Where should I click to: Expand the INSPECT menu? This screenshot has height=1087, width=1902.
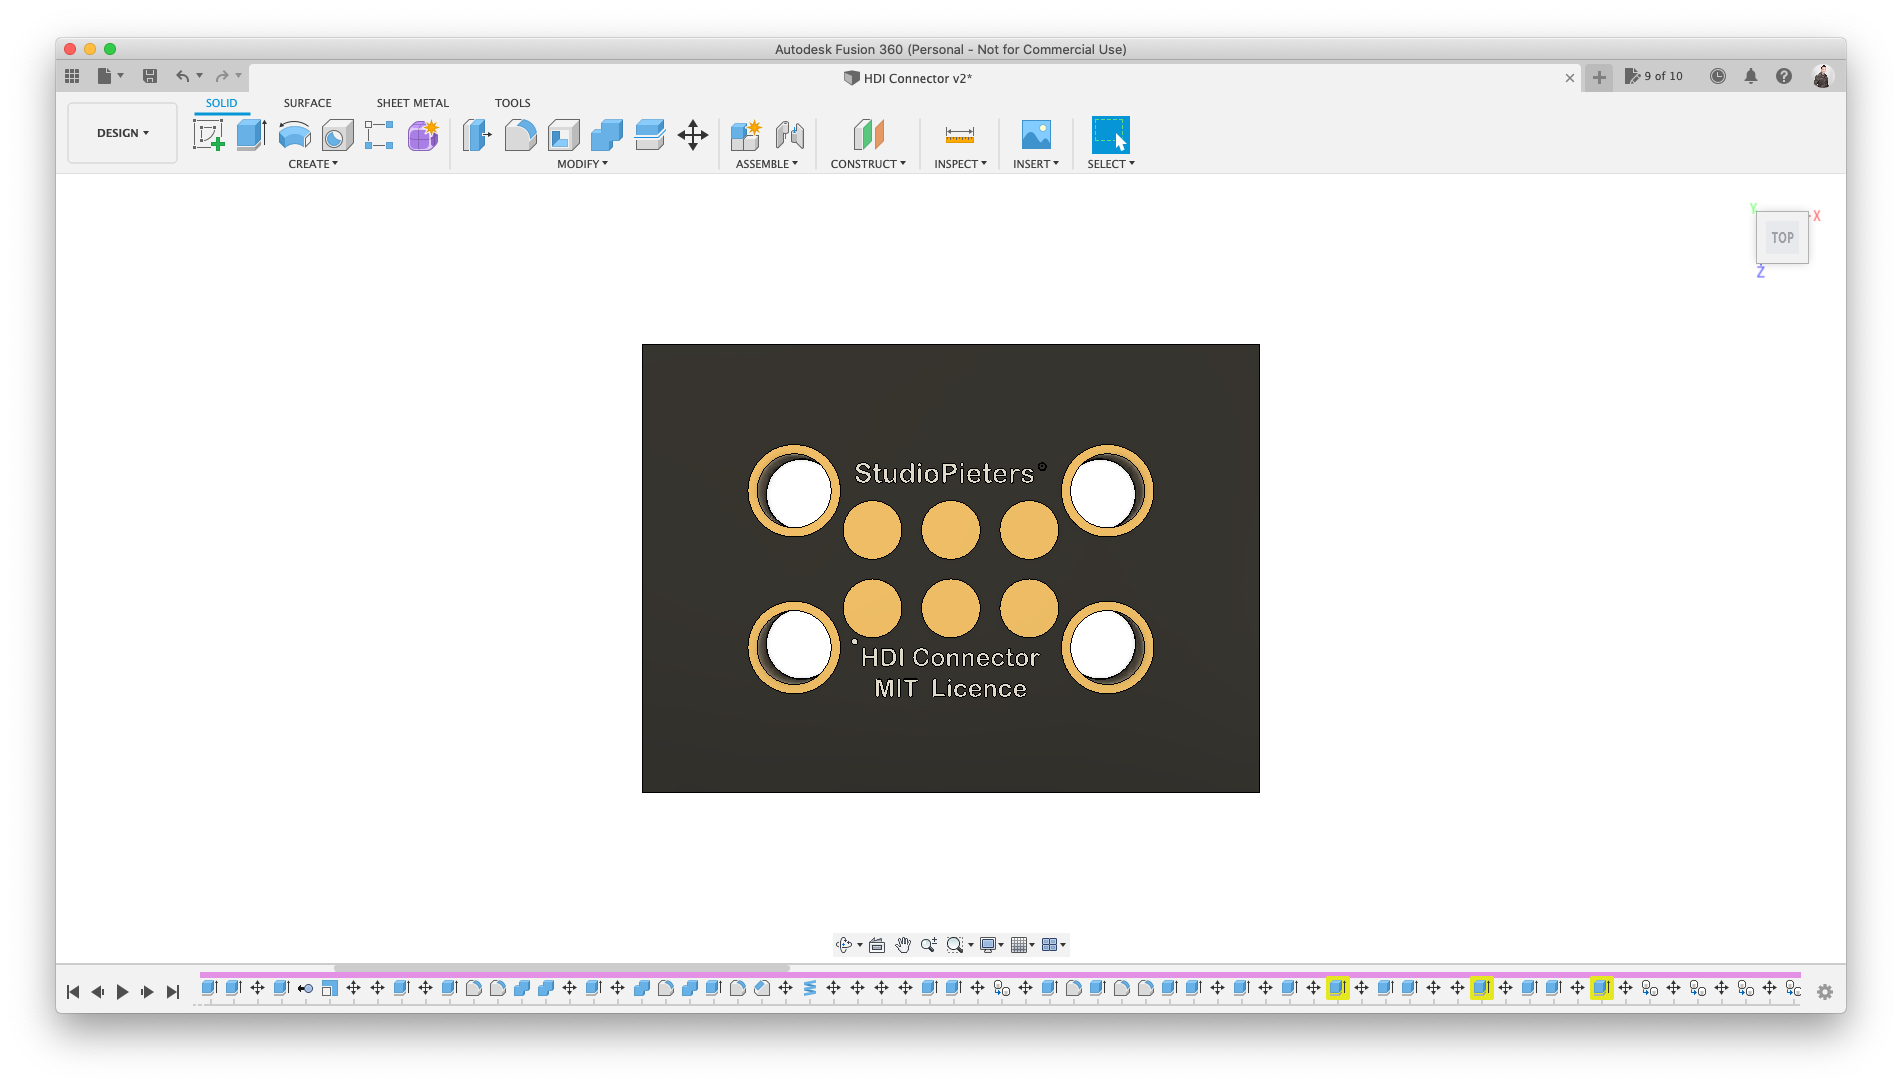tap(960, 164)
